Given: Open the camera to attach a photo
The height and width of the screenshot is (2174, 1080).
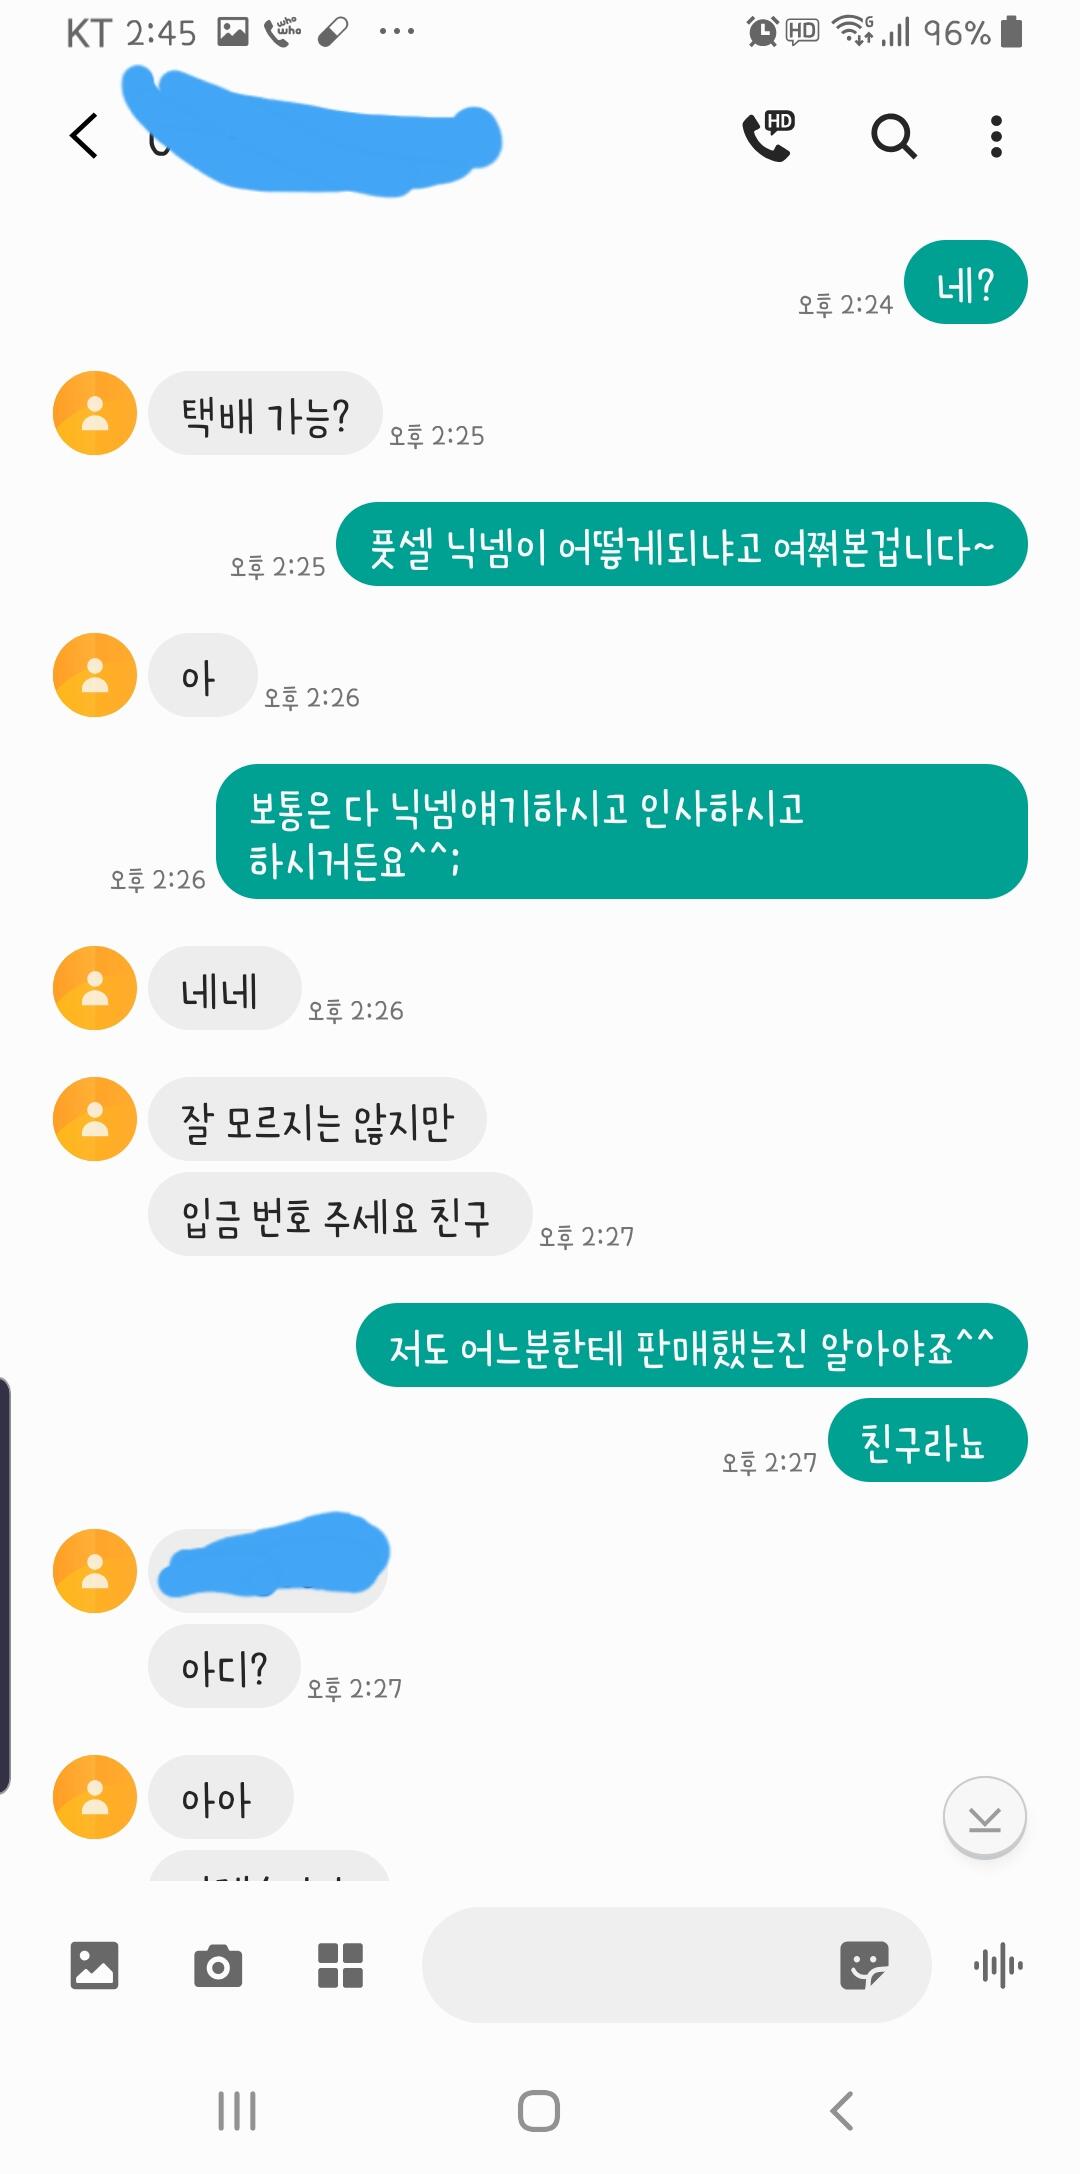Looking at the screenshot, I should tap(218, 1965).
